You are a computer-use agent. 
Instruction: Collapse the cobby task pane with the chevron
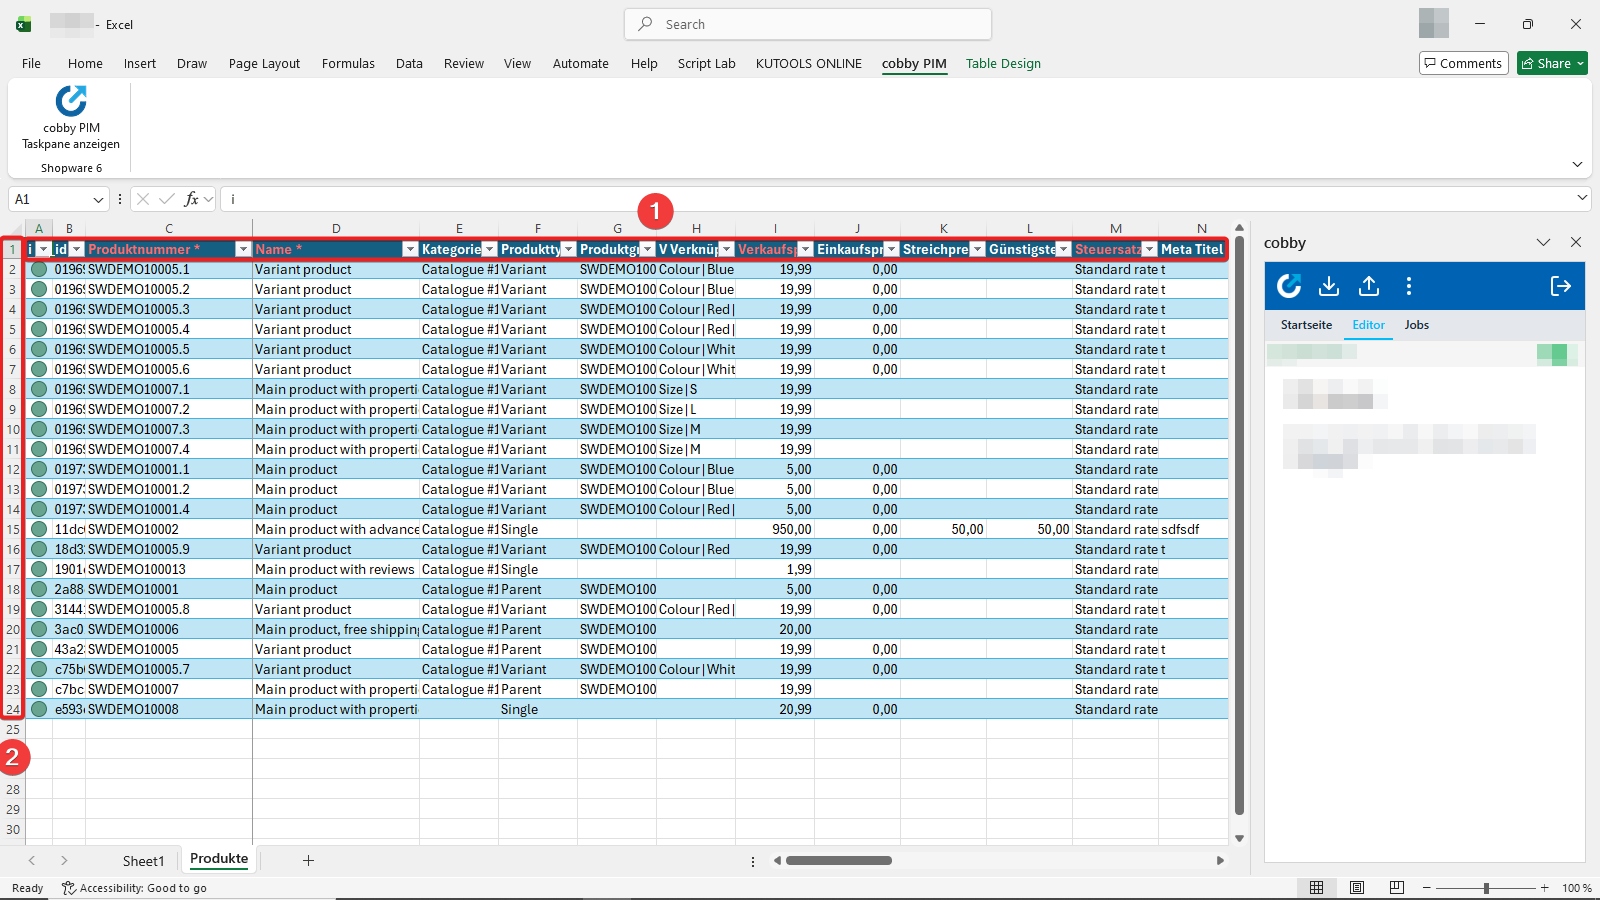(1544, 242)
